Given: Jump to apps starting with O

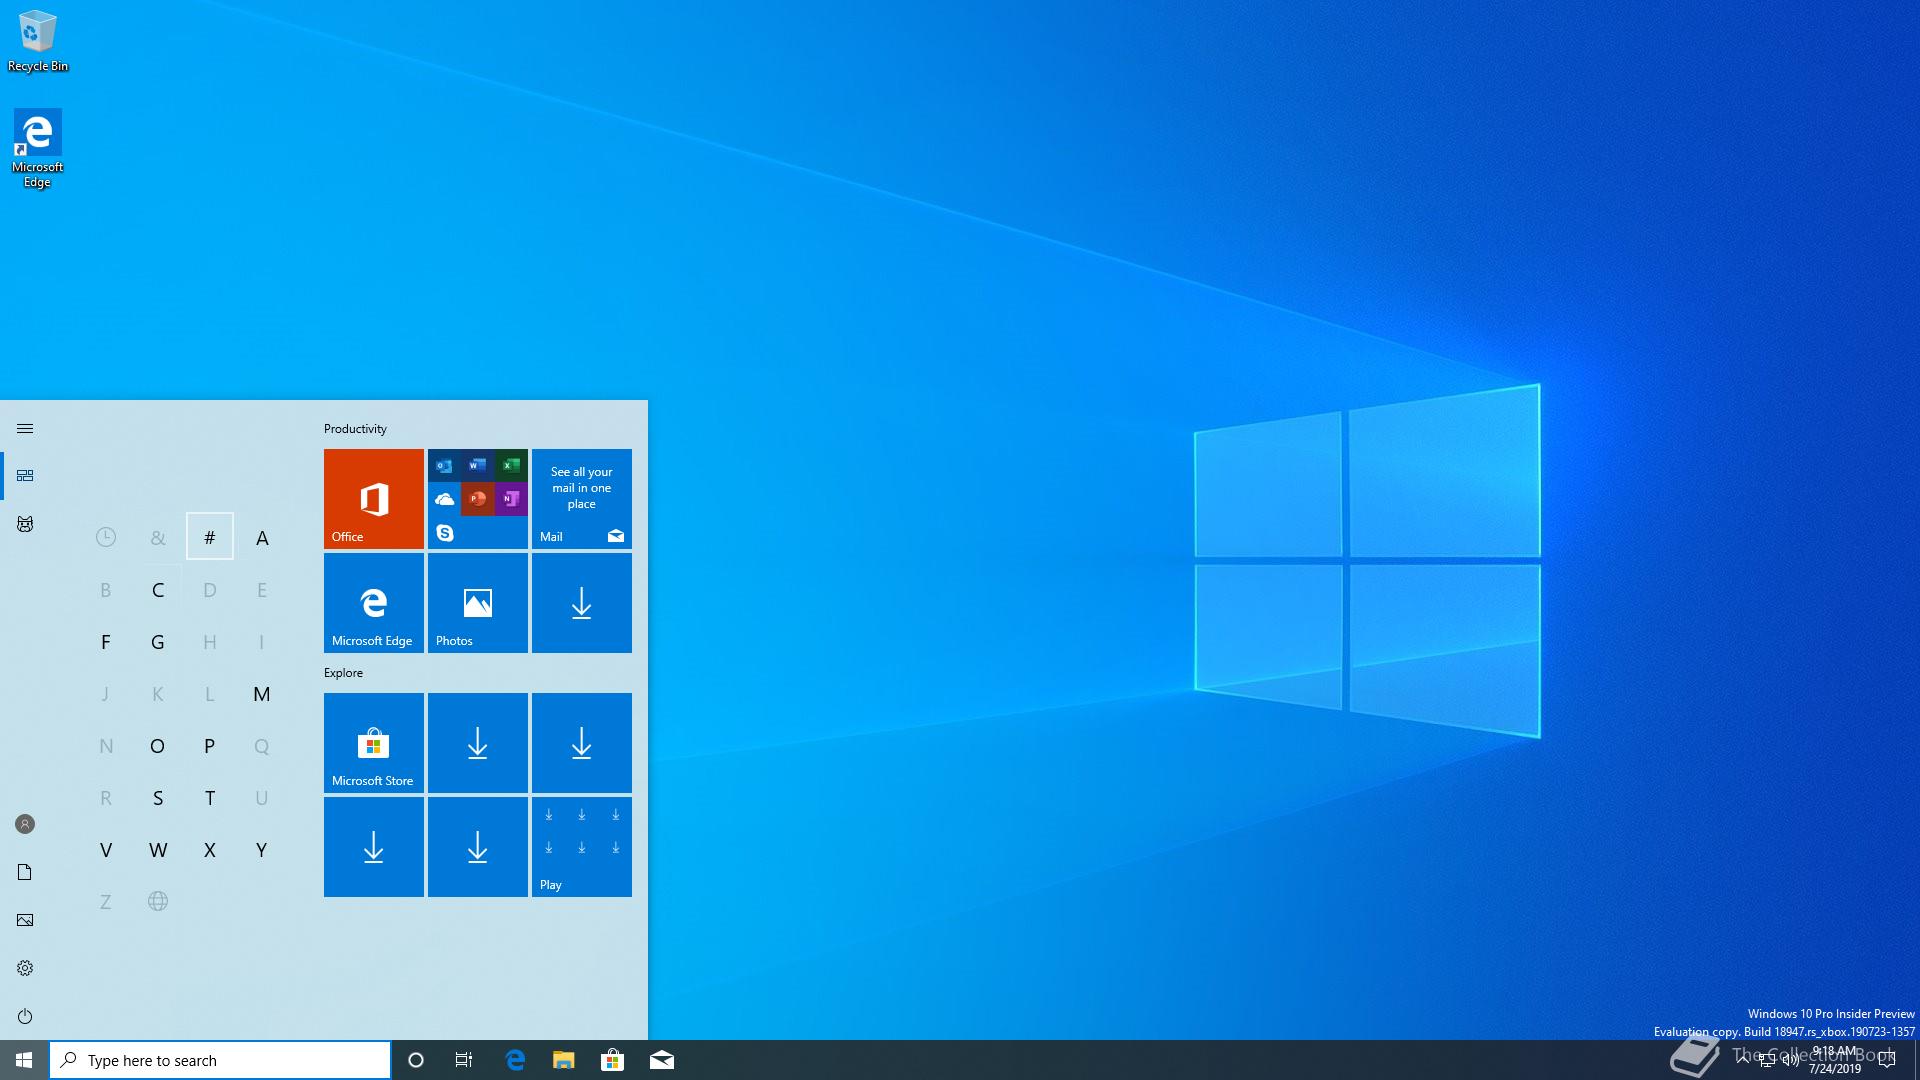Looking at the screenshot, I should pyautogui.click(x=157, y=745).
